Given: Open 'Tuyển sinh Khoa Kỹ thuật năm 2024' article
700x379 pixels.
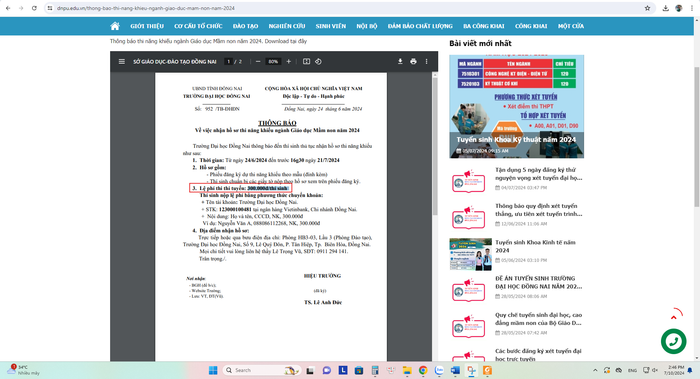Looking at the screenshot, I should (x=516, y=140).
